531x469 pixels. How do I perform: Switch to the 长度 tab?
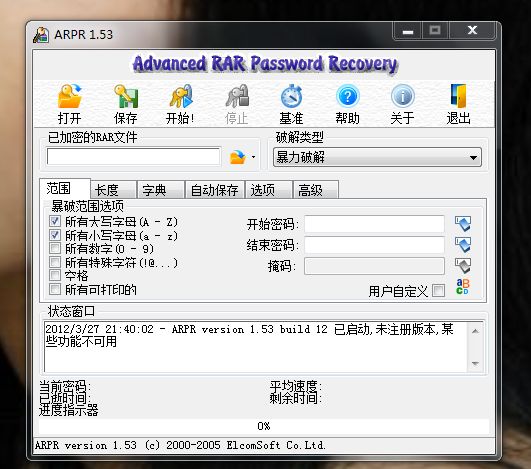coord(114,190)
